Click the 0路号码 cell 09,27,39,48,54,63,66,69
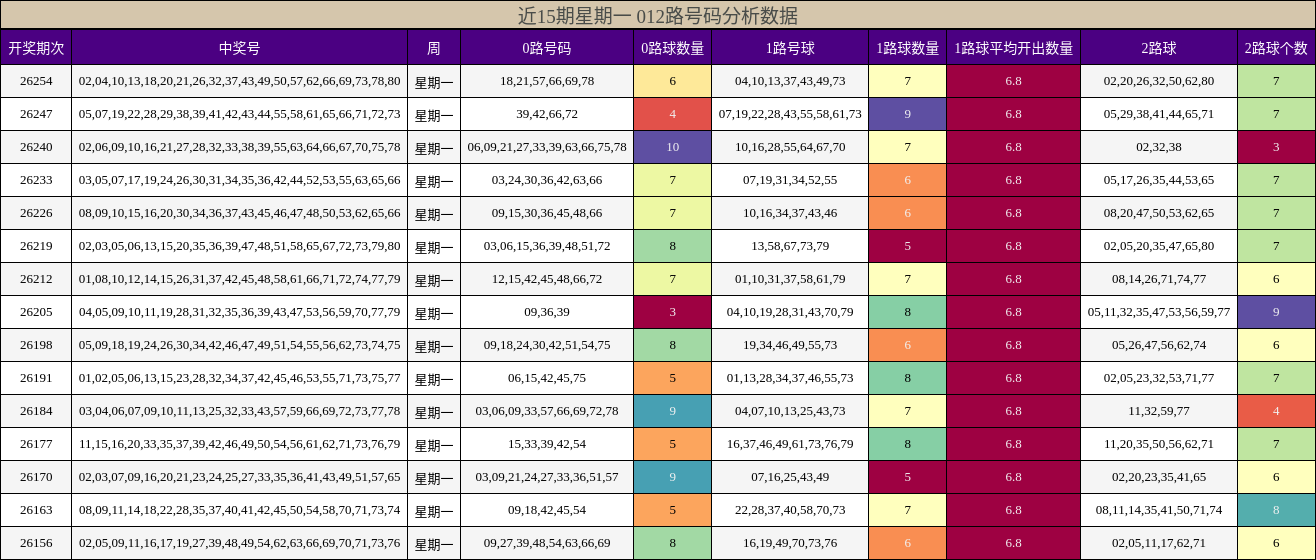1316x560 pixels. (x=547, y=543)
